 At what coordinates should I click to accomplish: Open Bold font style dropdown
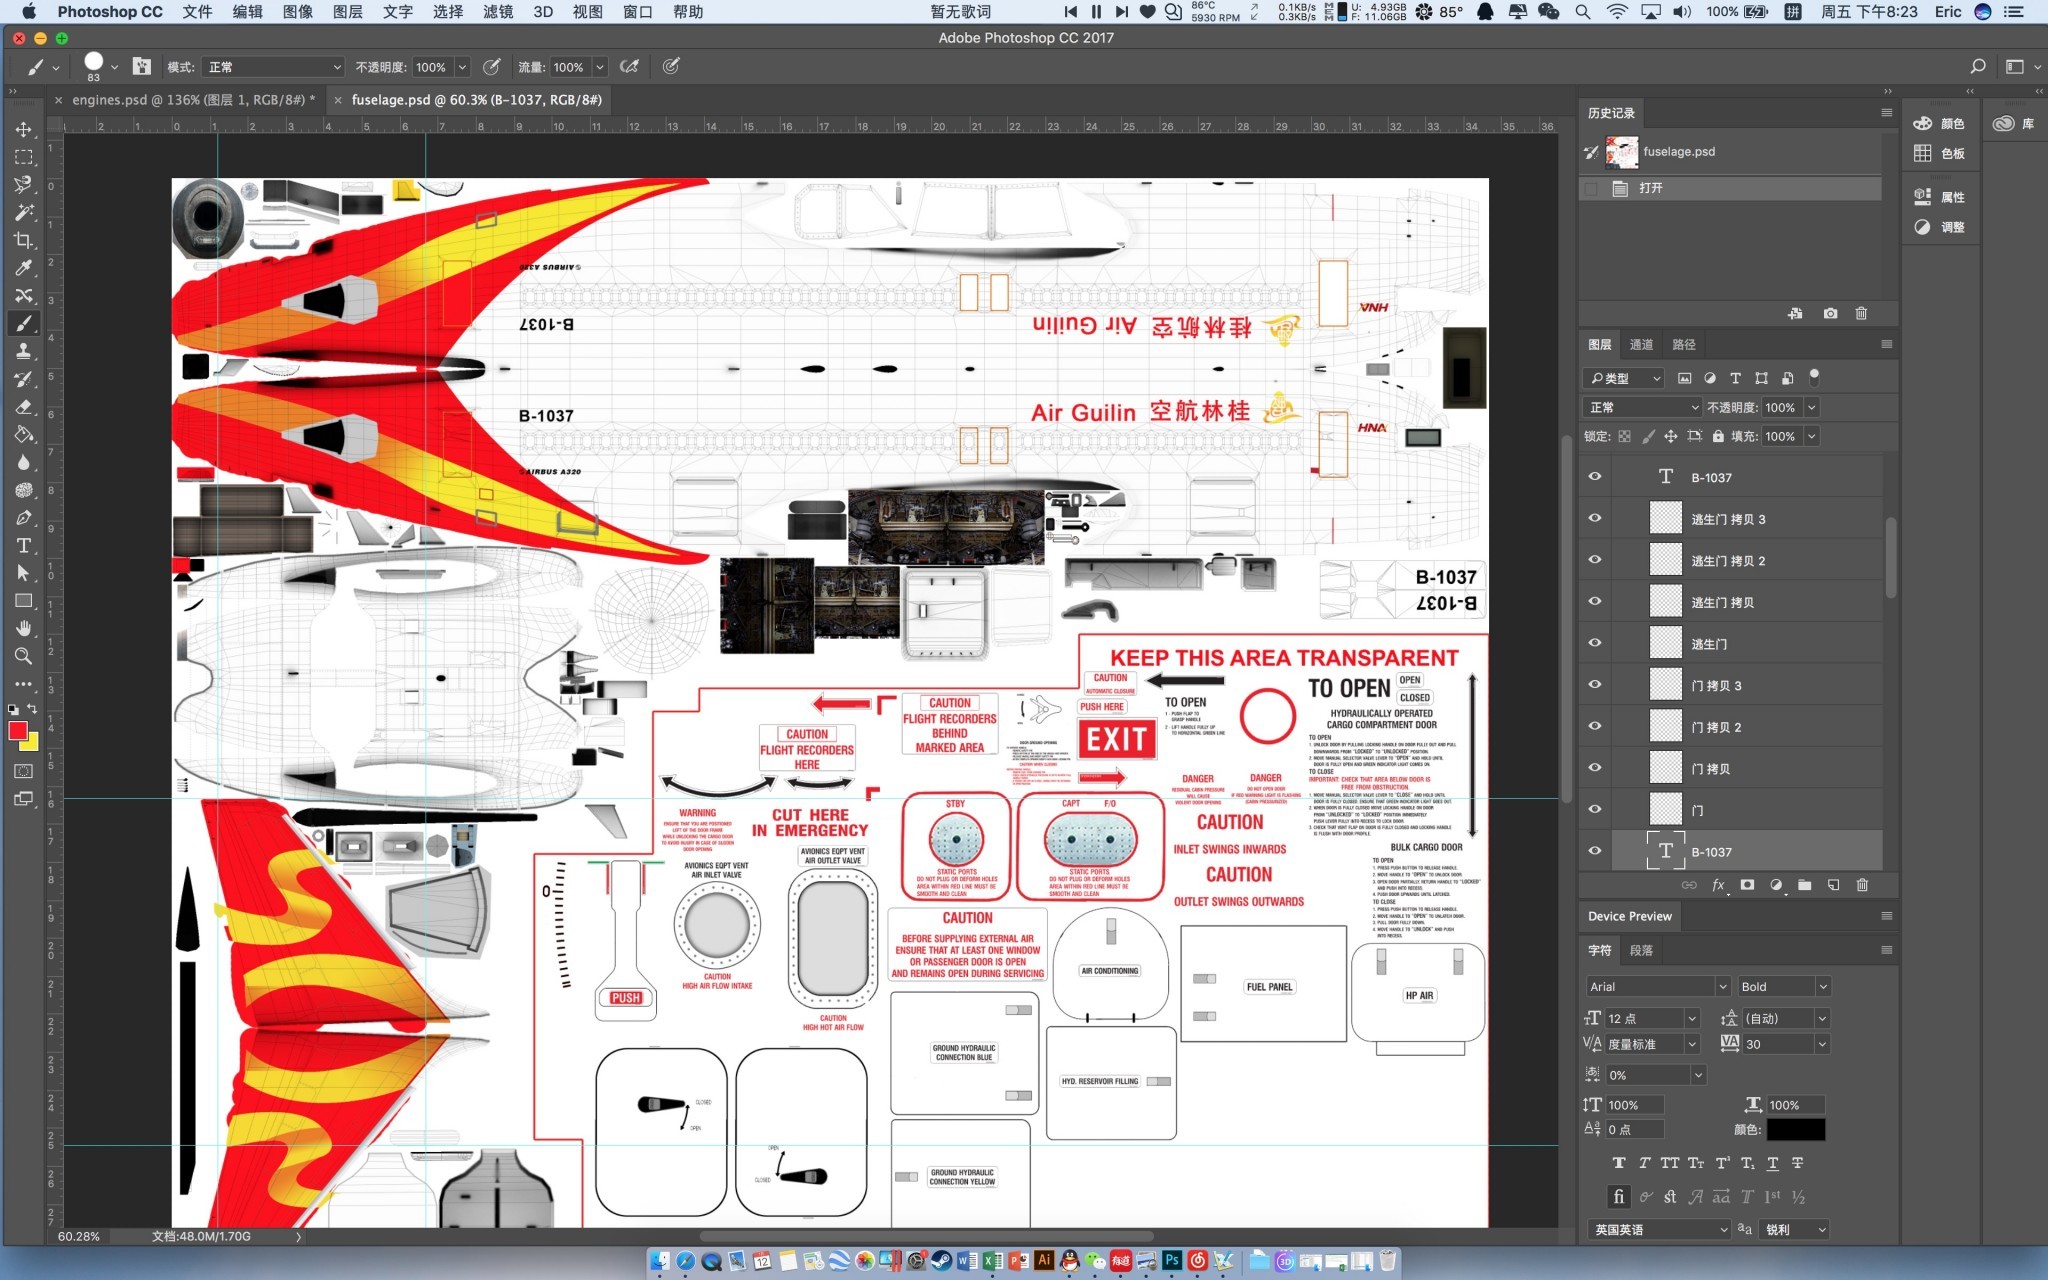1784,987
